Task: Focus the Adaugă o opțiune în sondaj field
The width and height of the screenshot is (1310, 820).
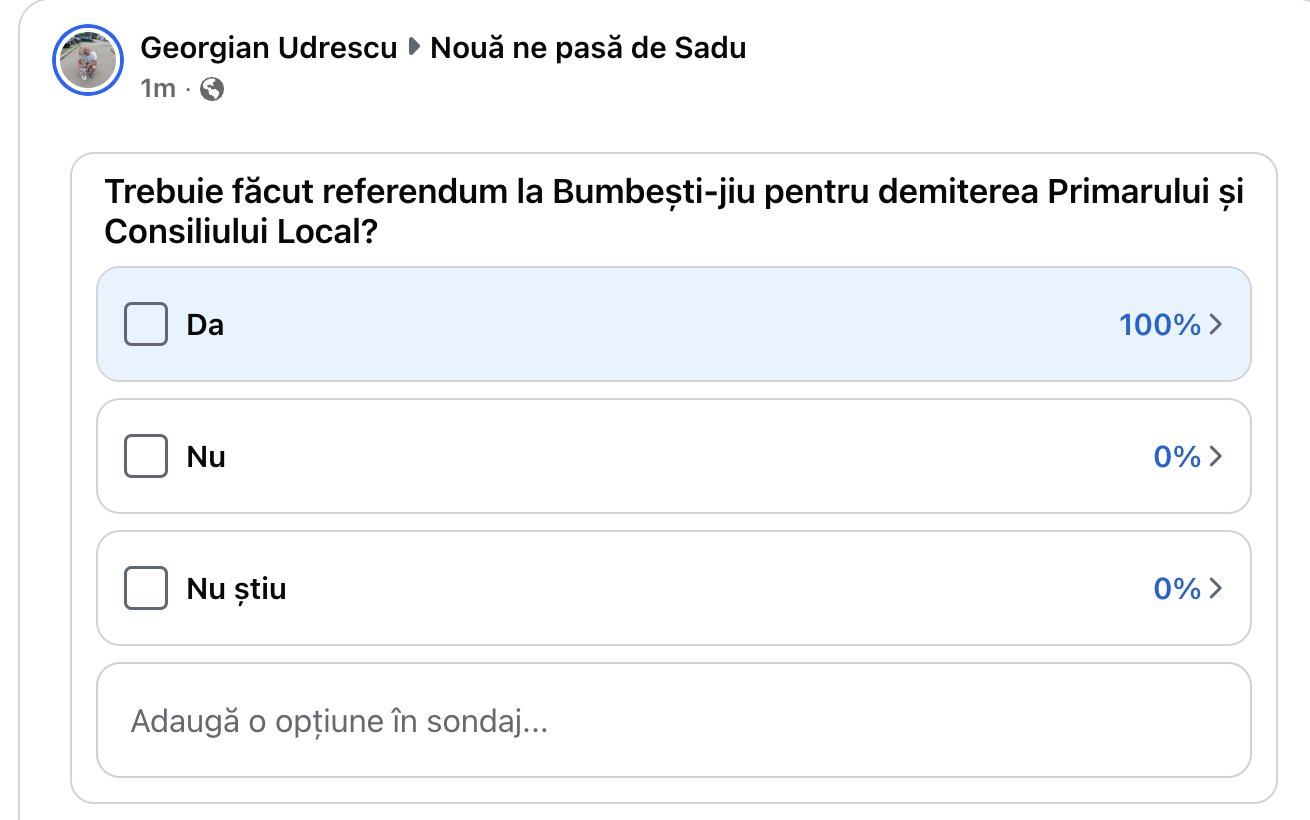Action: click(674, 720)
